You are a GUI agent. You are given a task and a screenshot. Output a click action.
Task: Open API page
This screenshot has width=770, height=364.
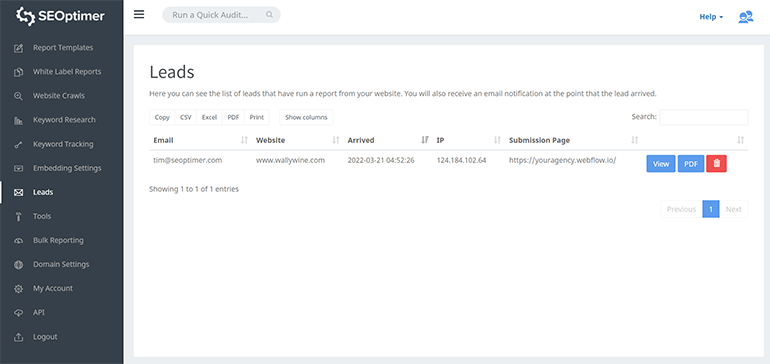(x=39, y=312)
